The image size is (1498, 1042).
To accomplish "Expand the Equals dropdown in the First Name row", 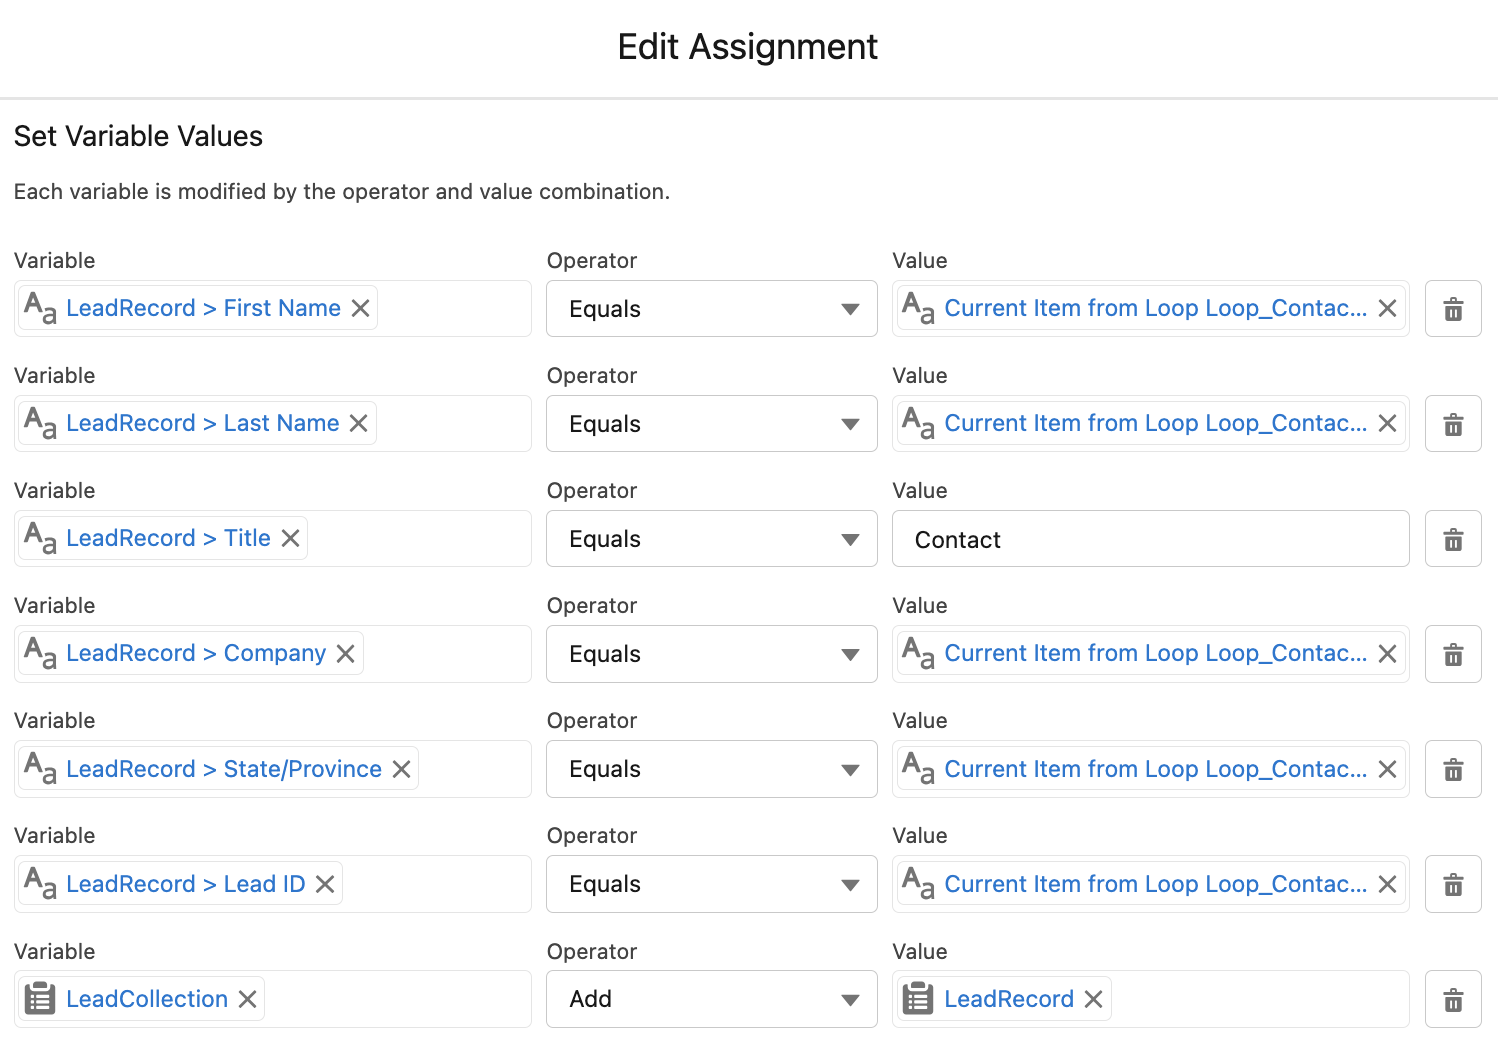I will tap(850, 308).
